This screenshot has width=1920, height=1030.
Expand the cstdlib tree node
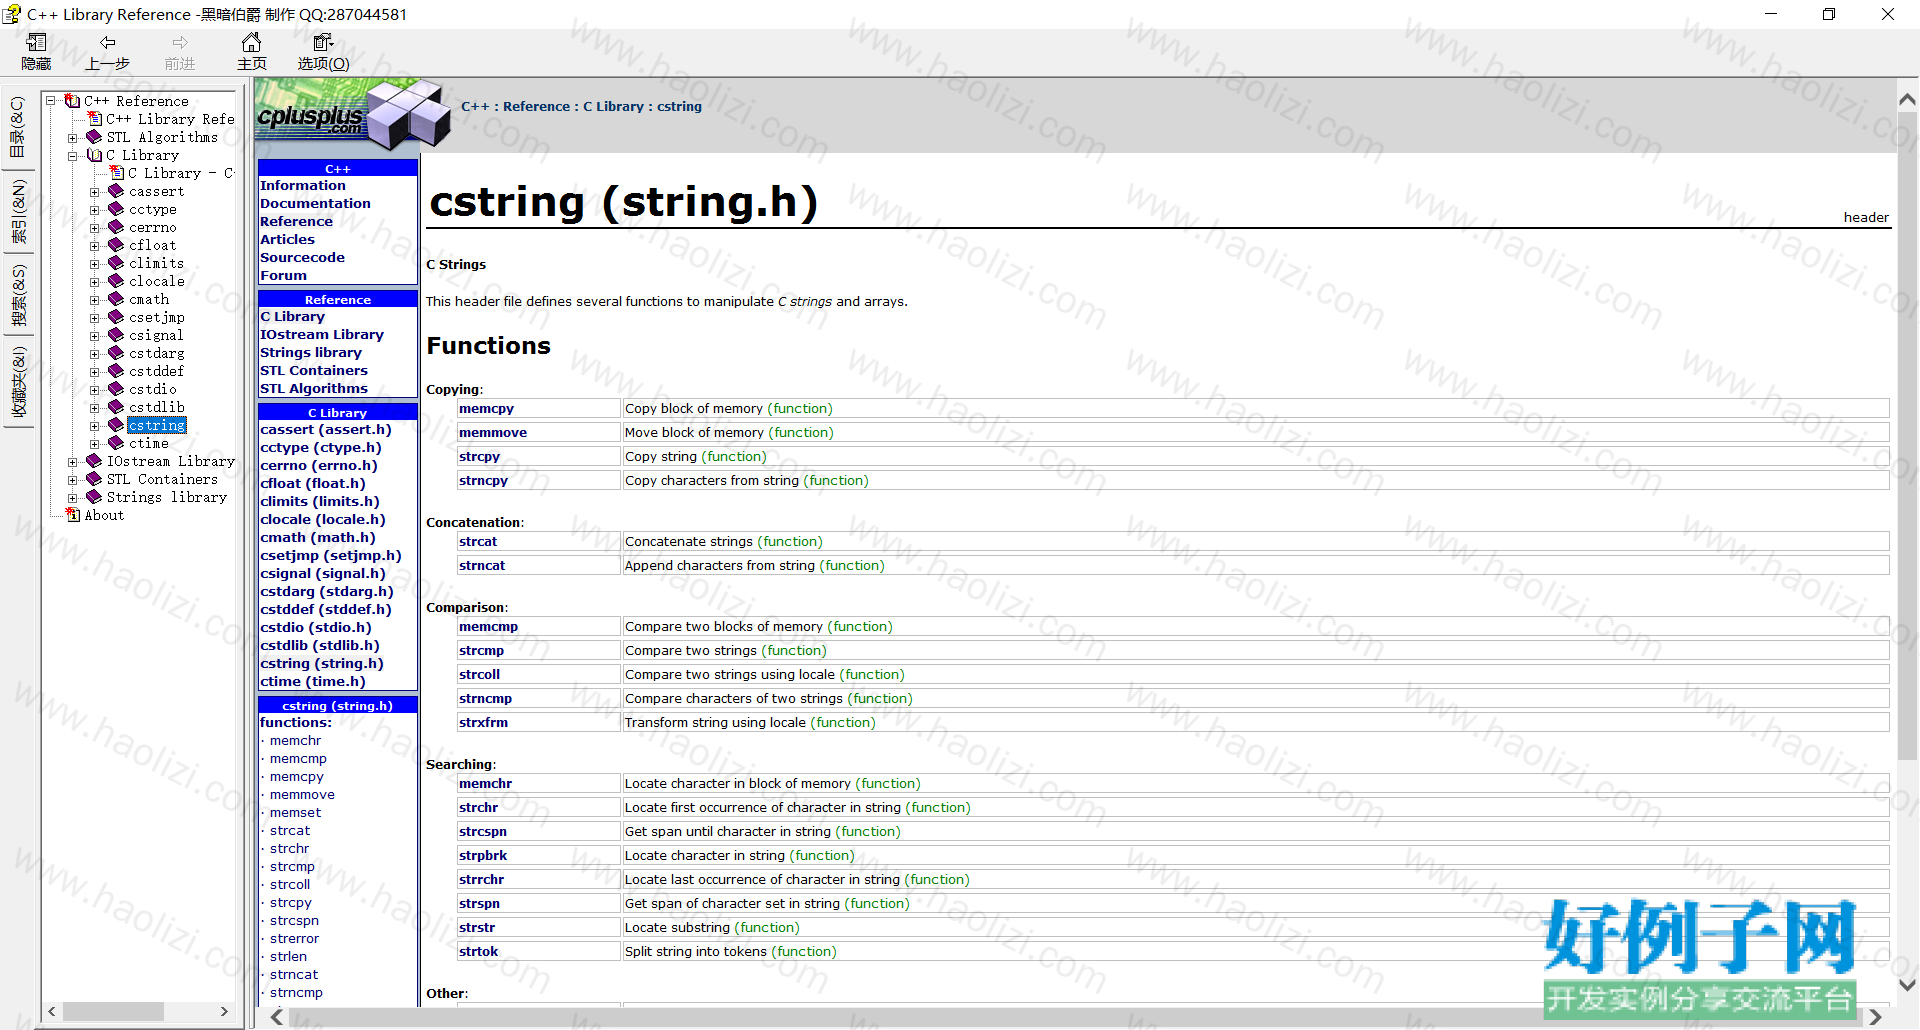pyautogui.click(x=95, y=408)
